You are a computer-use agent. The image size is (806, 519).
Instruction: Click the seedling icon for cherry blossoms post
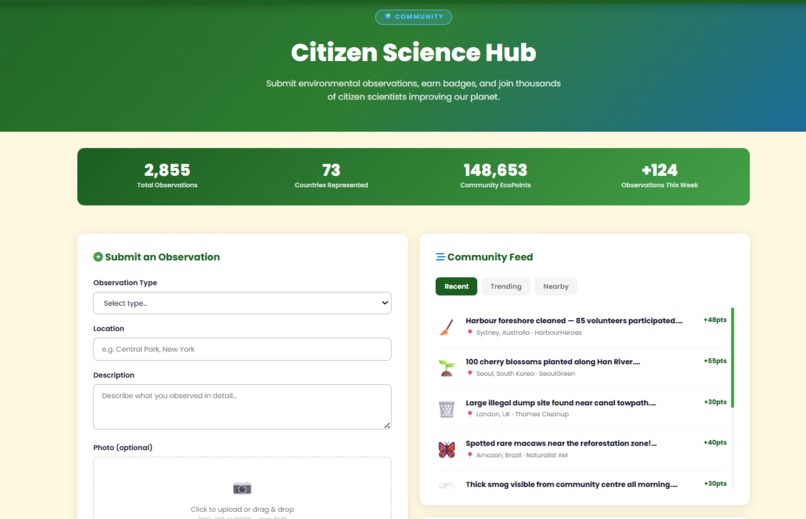coord(447,368)
